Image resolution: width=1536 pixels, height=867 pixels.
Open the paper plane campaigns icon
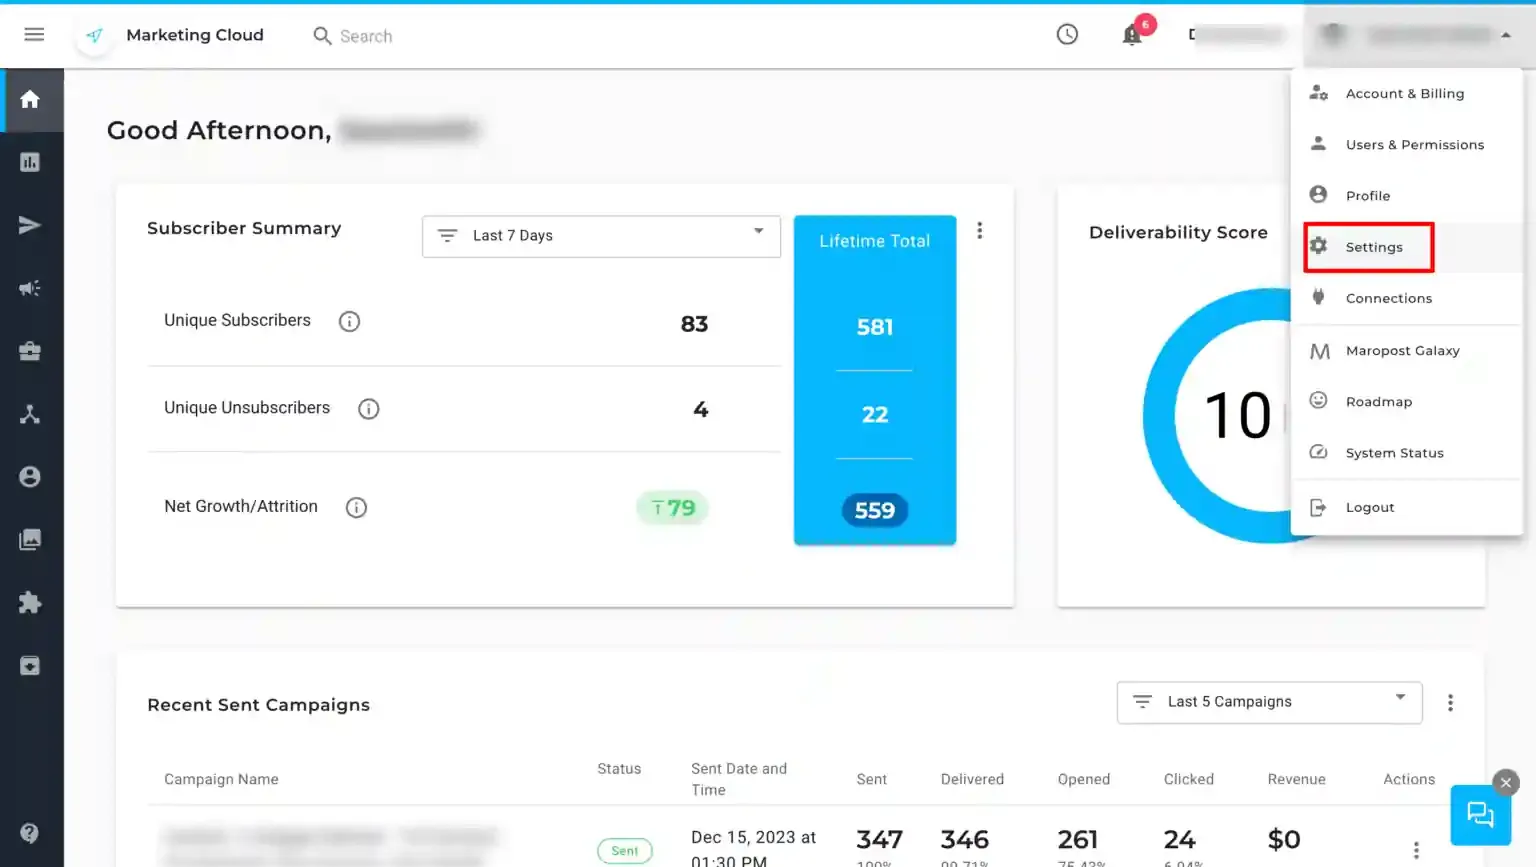[x=30, y=225]
